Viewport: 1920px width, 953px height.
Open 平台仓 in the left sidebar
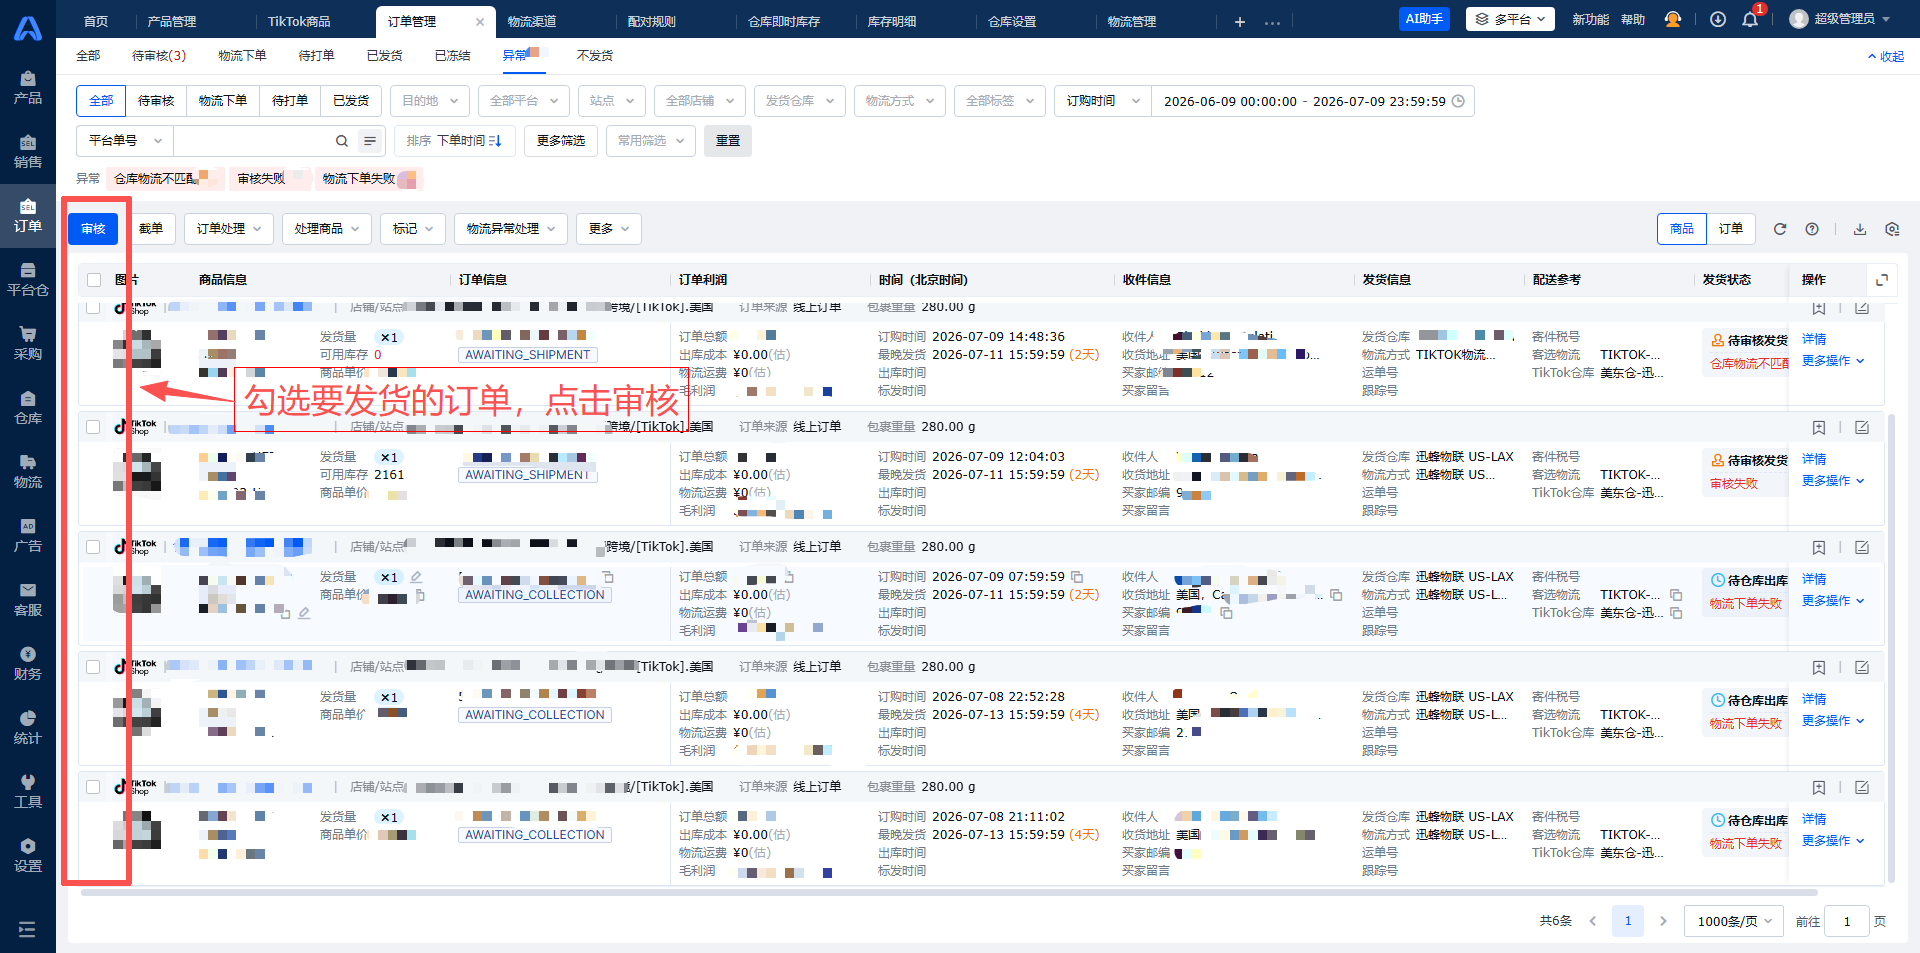(x=28, y=280)
